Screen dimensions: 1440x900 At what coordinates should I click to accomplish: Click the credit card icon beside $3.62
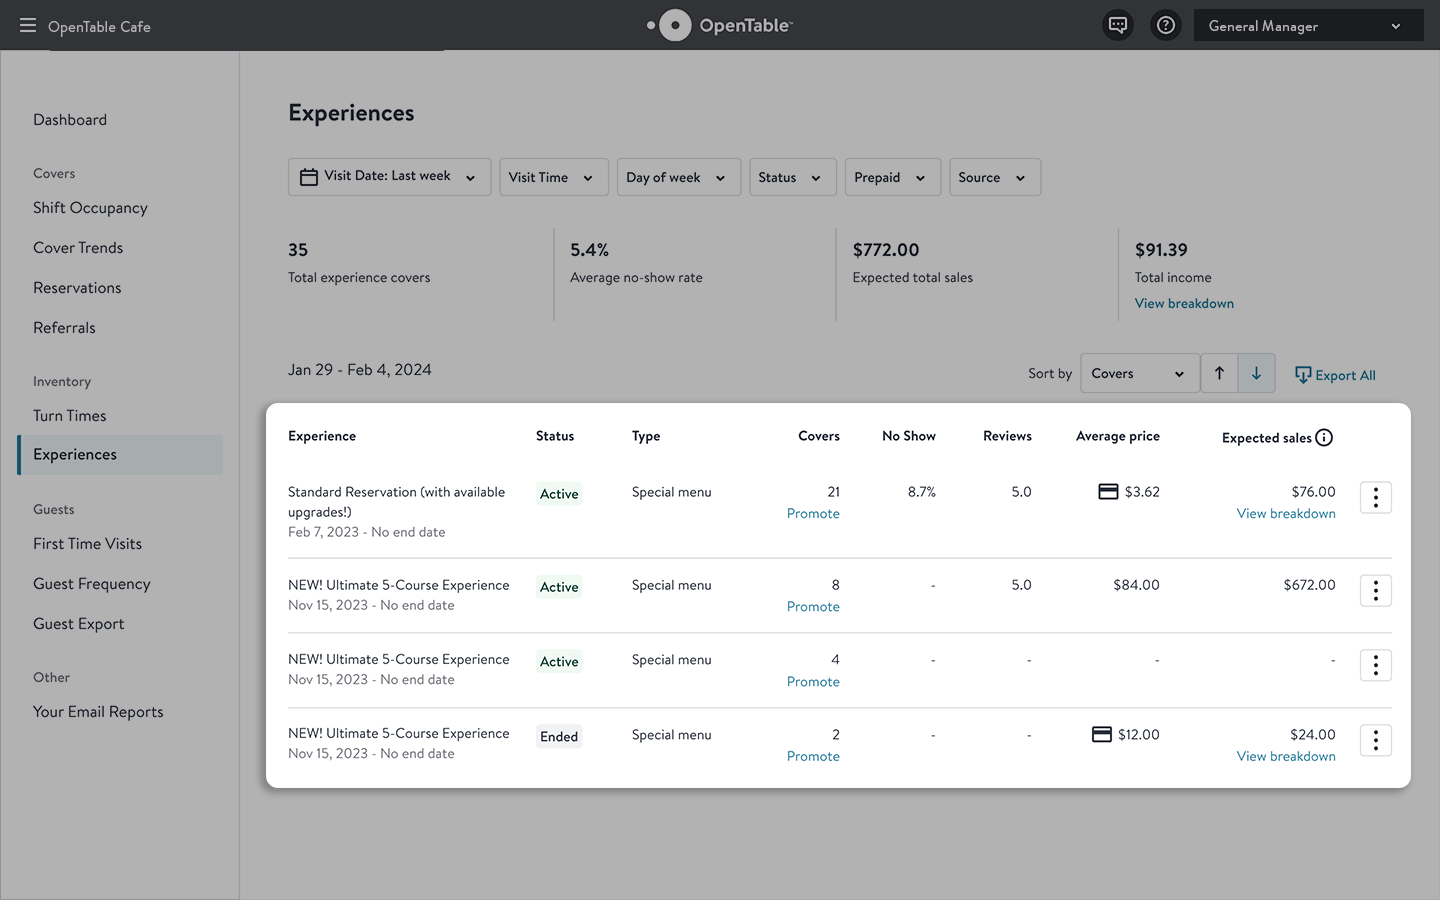click(1108, 491)
